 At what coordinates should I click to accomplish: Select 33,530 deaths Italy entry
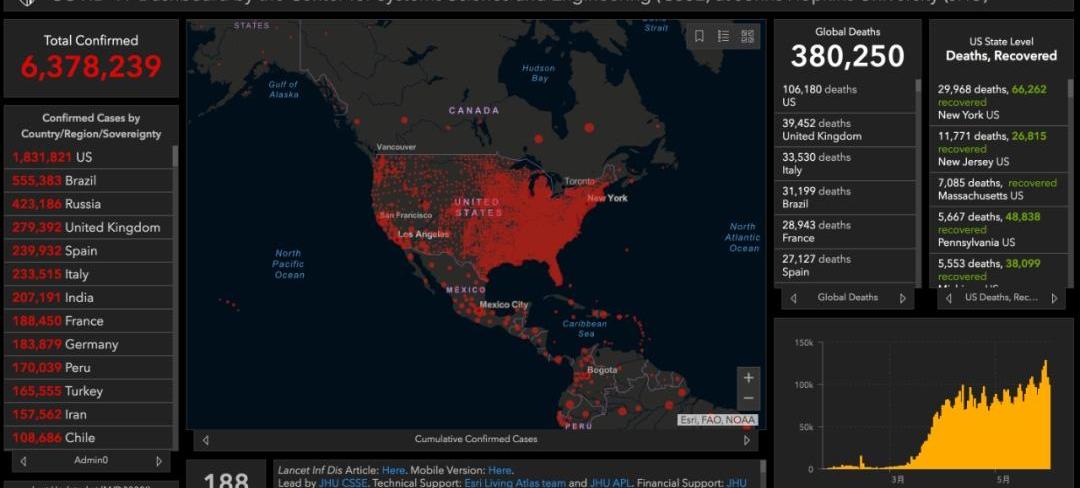(847, 163)
